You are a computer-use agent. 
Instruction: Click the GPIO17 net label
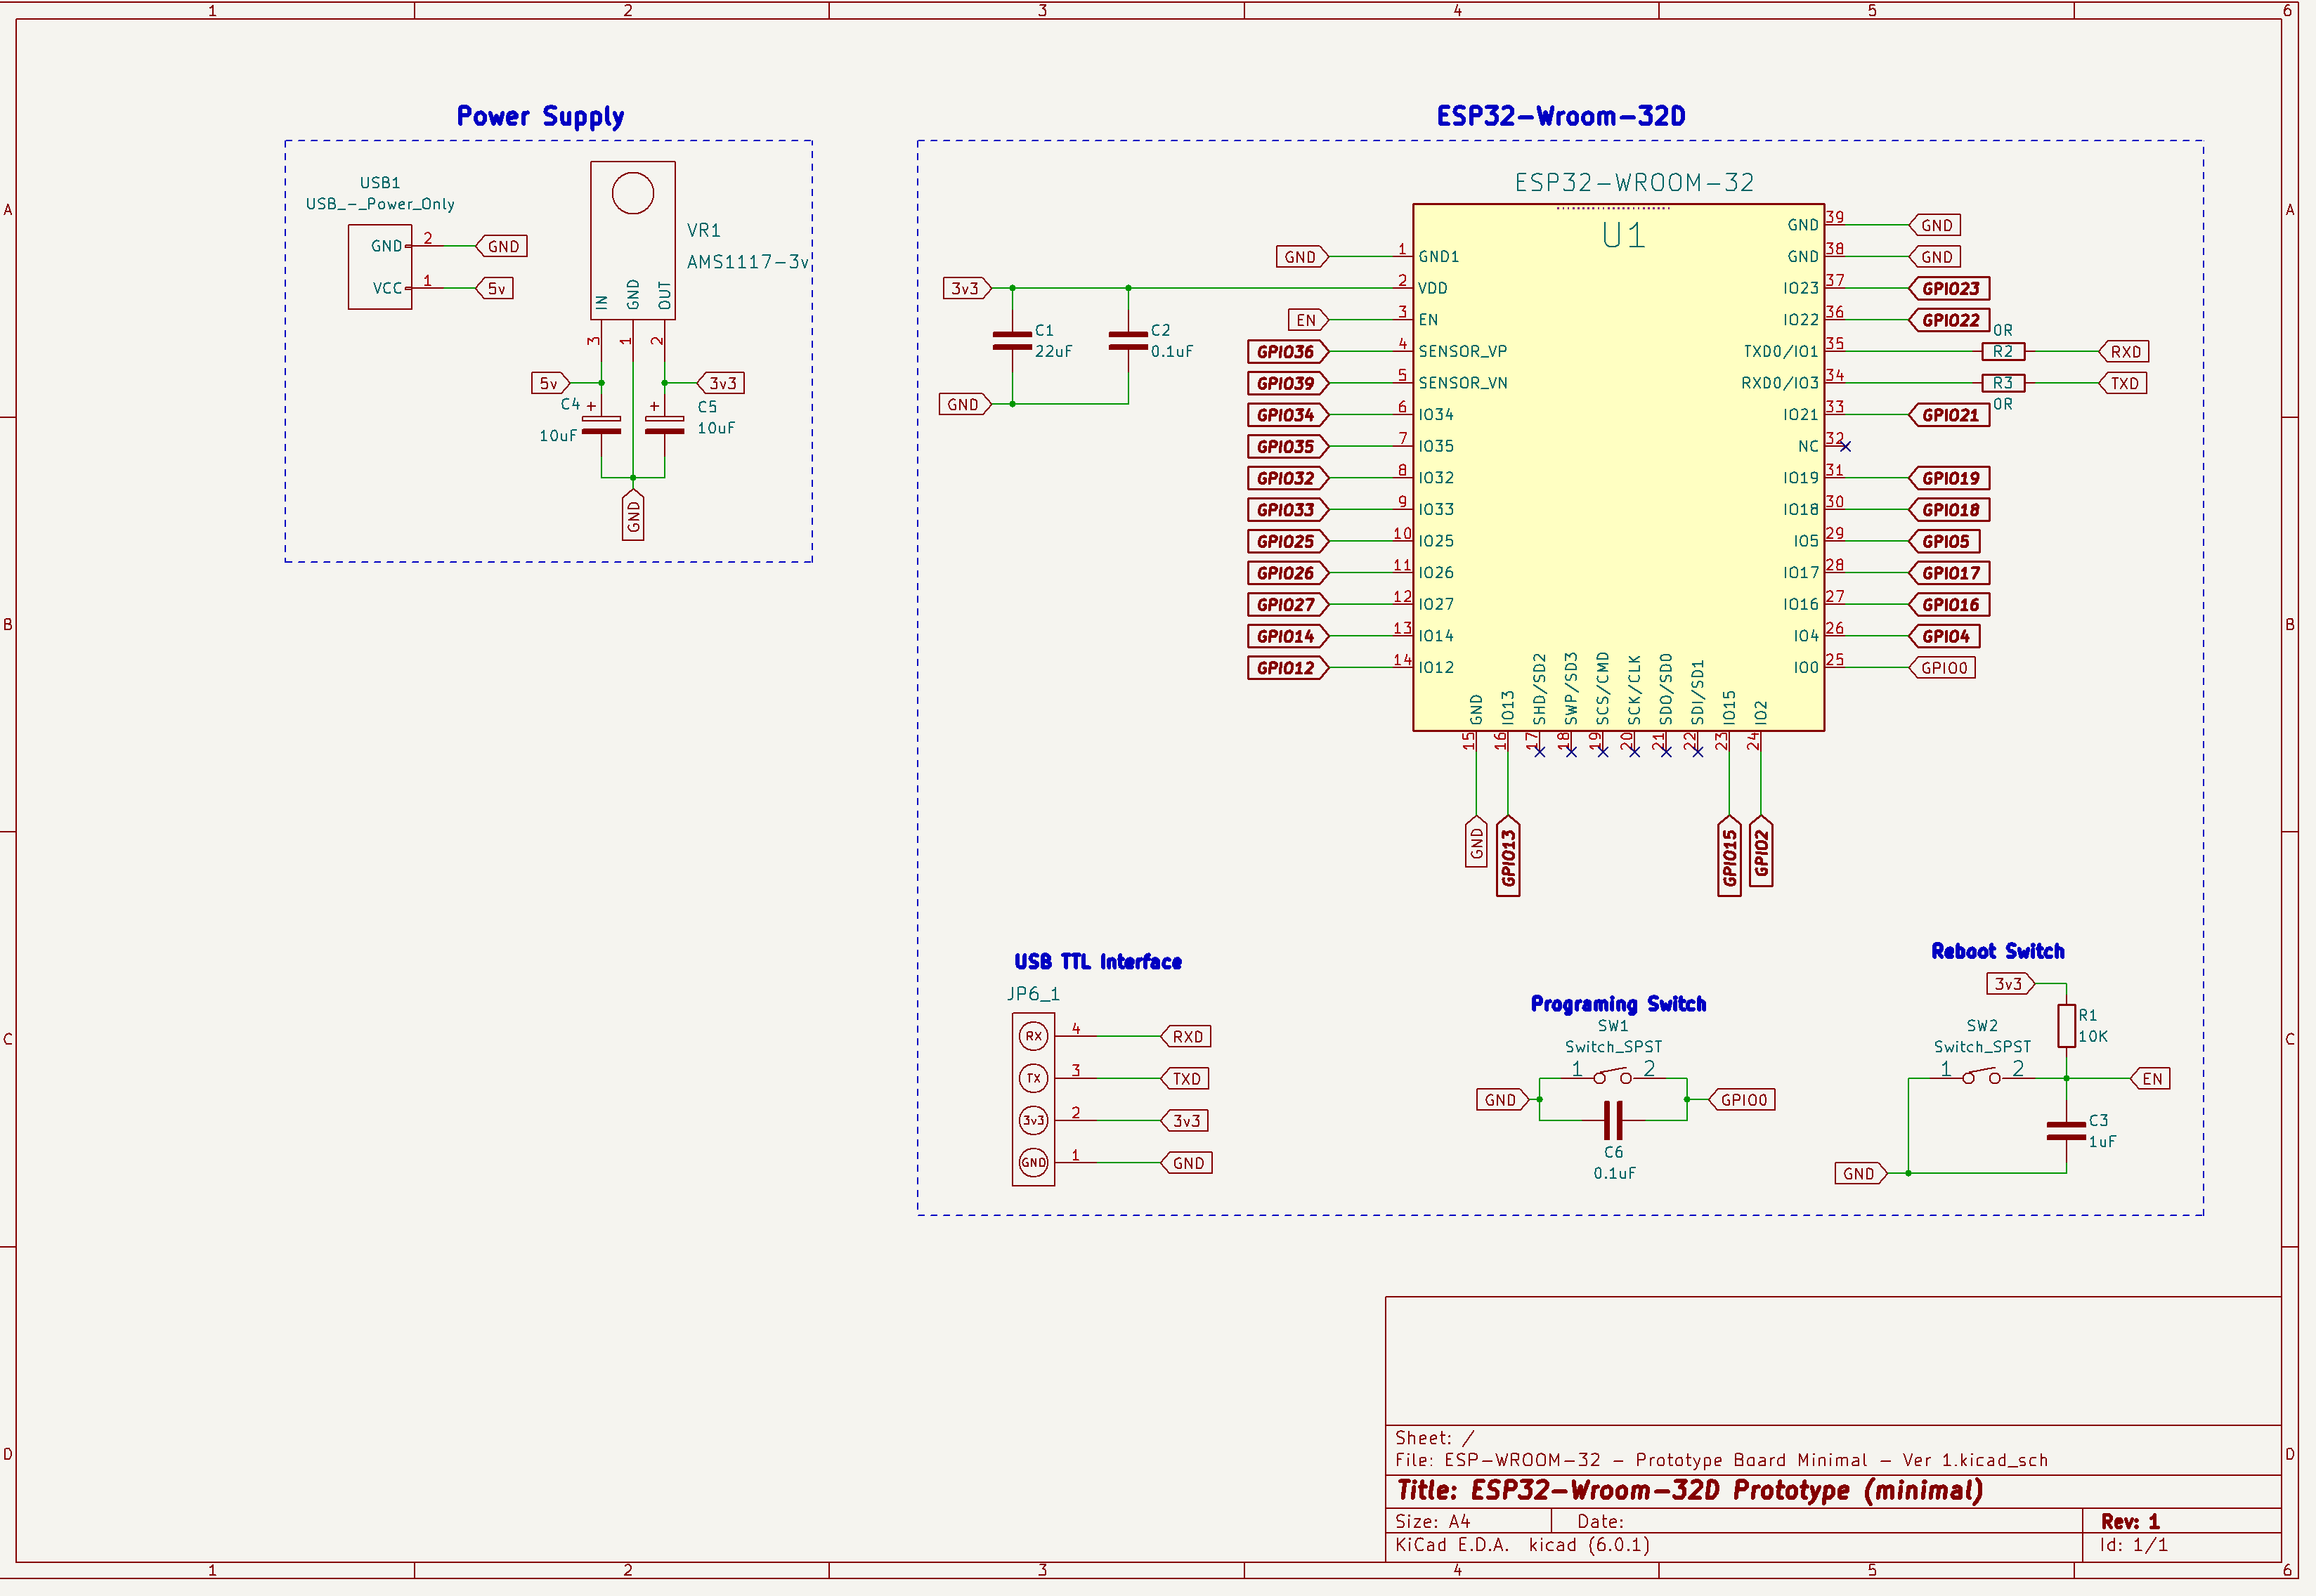tap(1949, 573)
